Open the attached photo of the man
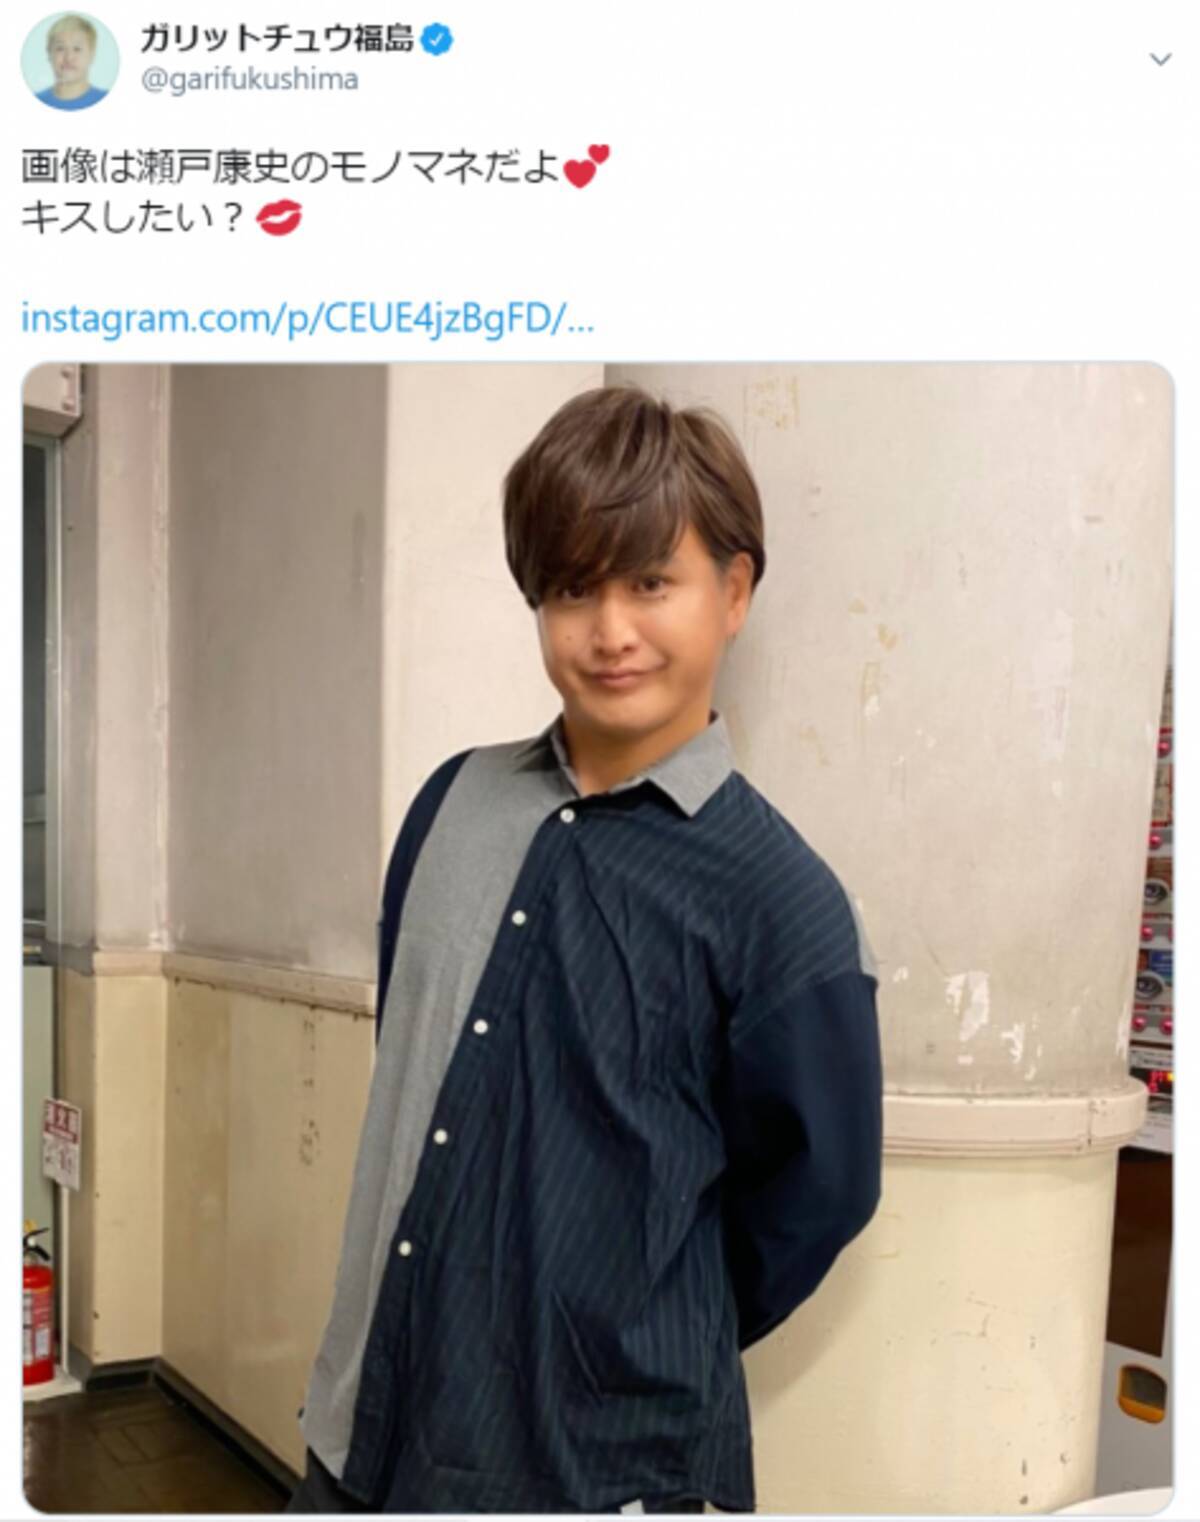Screen dimensions: 1200x1522 (x=598, y=936)
